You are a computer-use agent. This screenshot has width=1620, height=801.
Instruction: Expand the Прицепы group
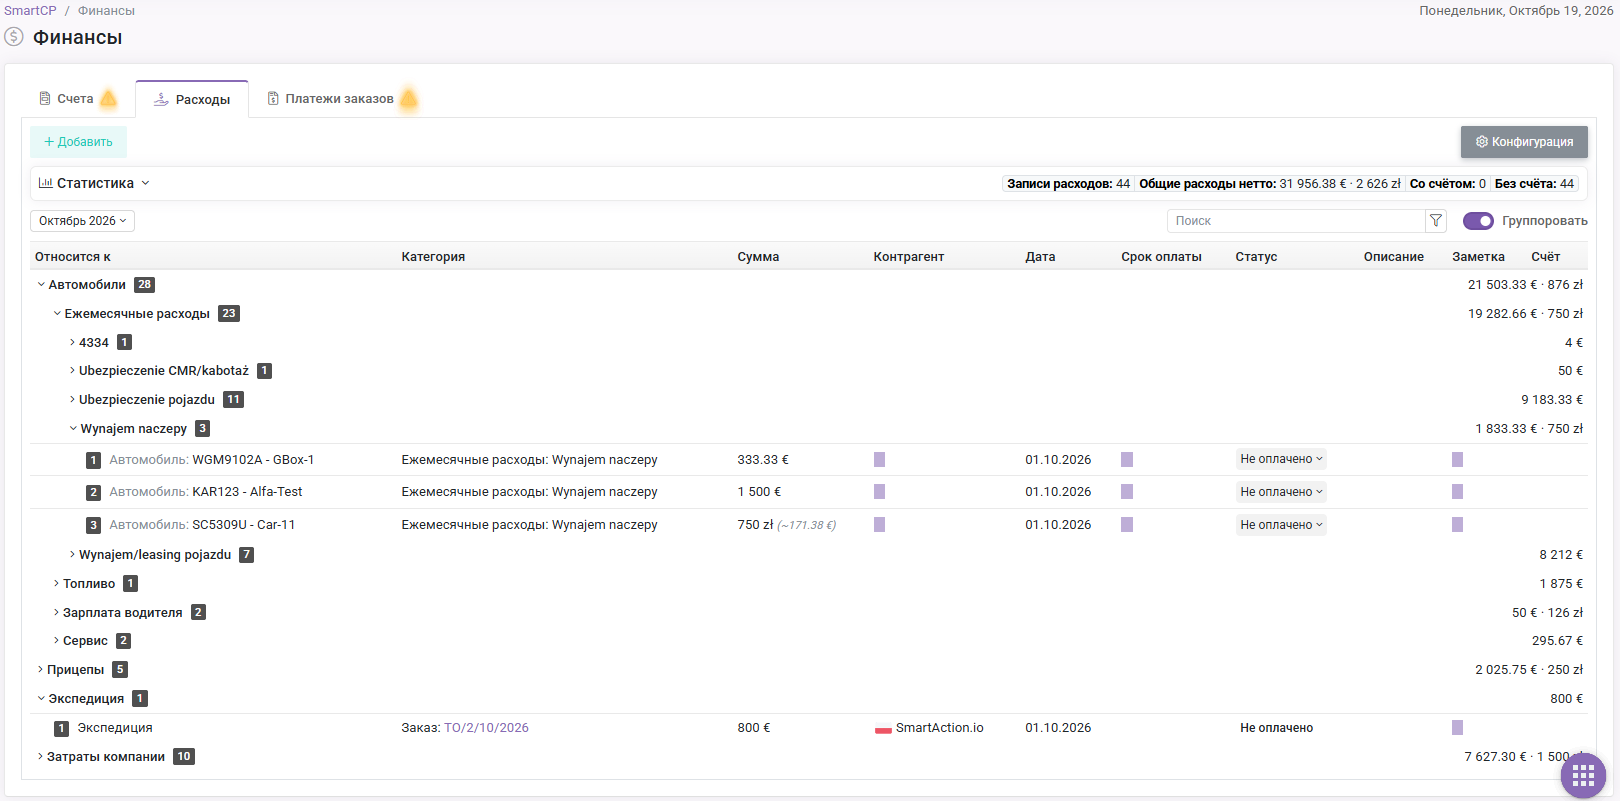[x=40, y=670]
